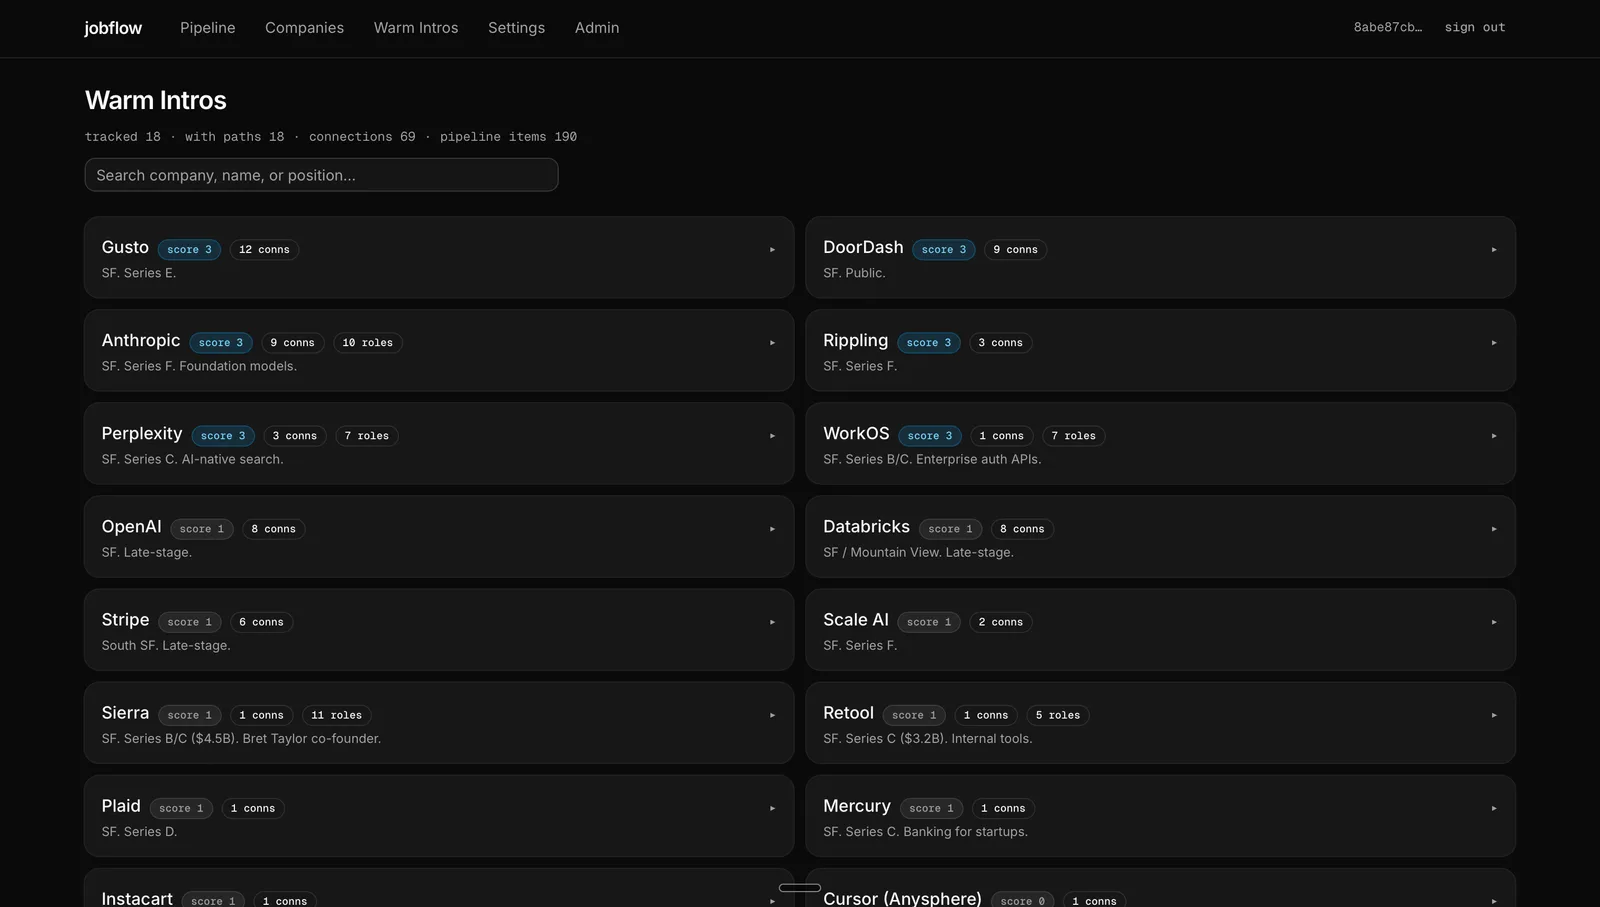Screen dimensions: 1600x907
Task: Expand the WorkOS card arrow
Action: [1494, 436]
